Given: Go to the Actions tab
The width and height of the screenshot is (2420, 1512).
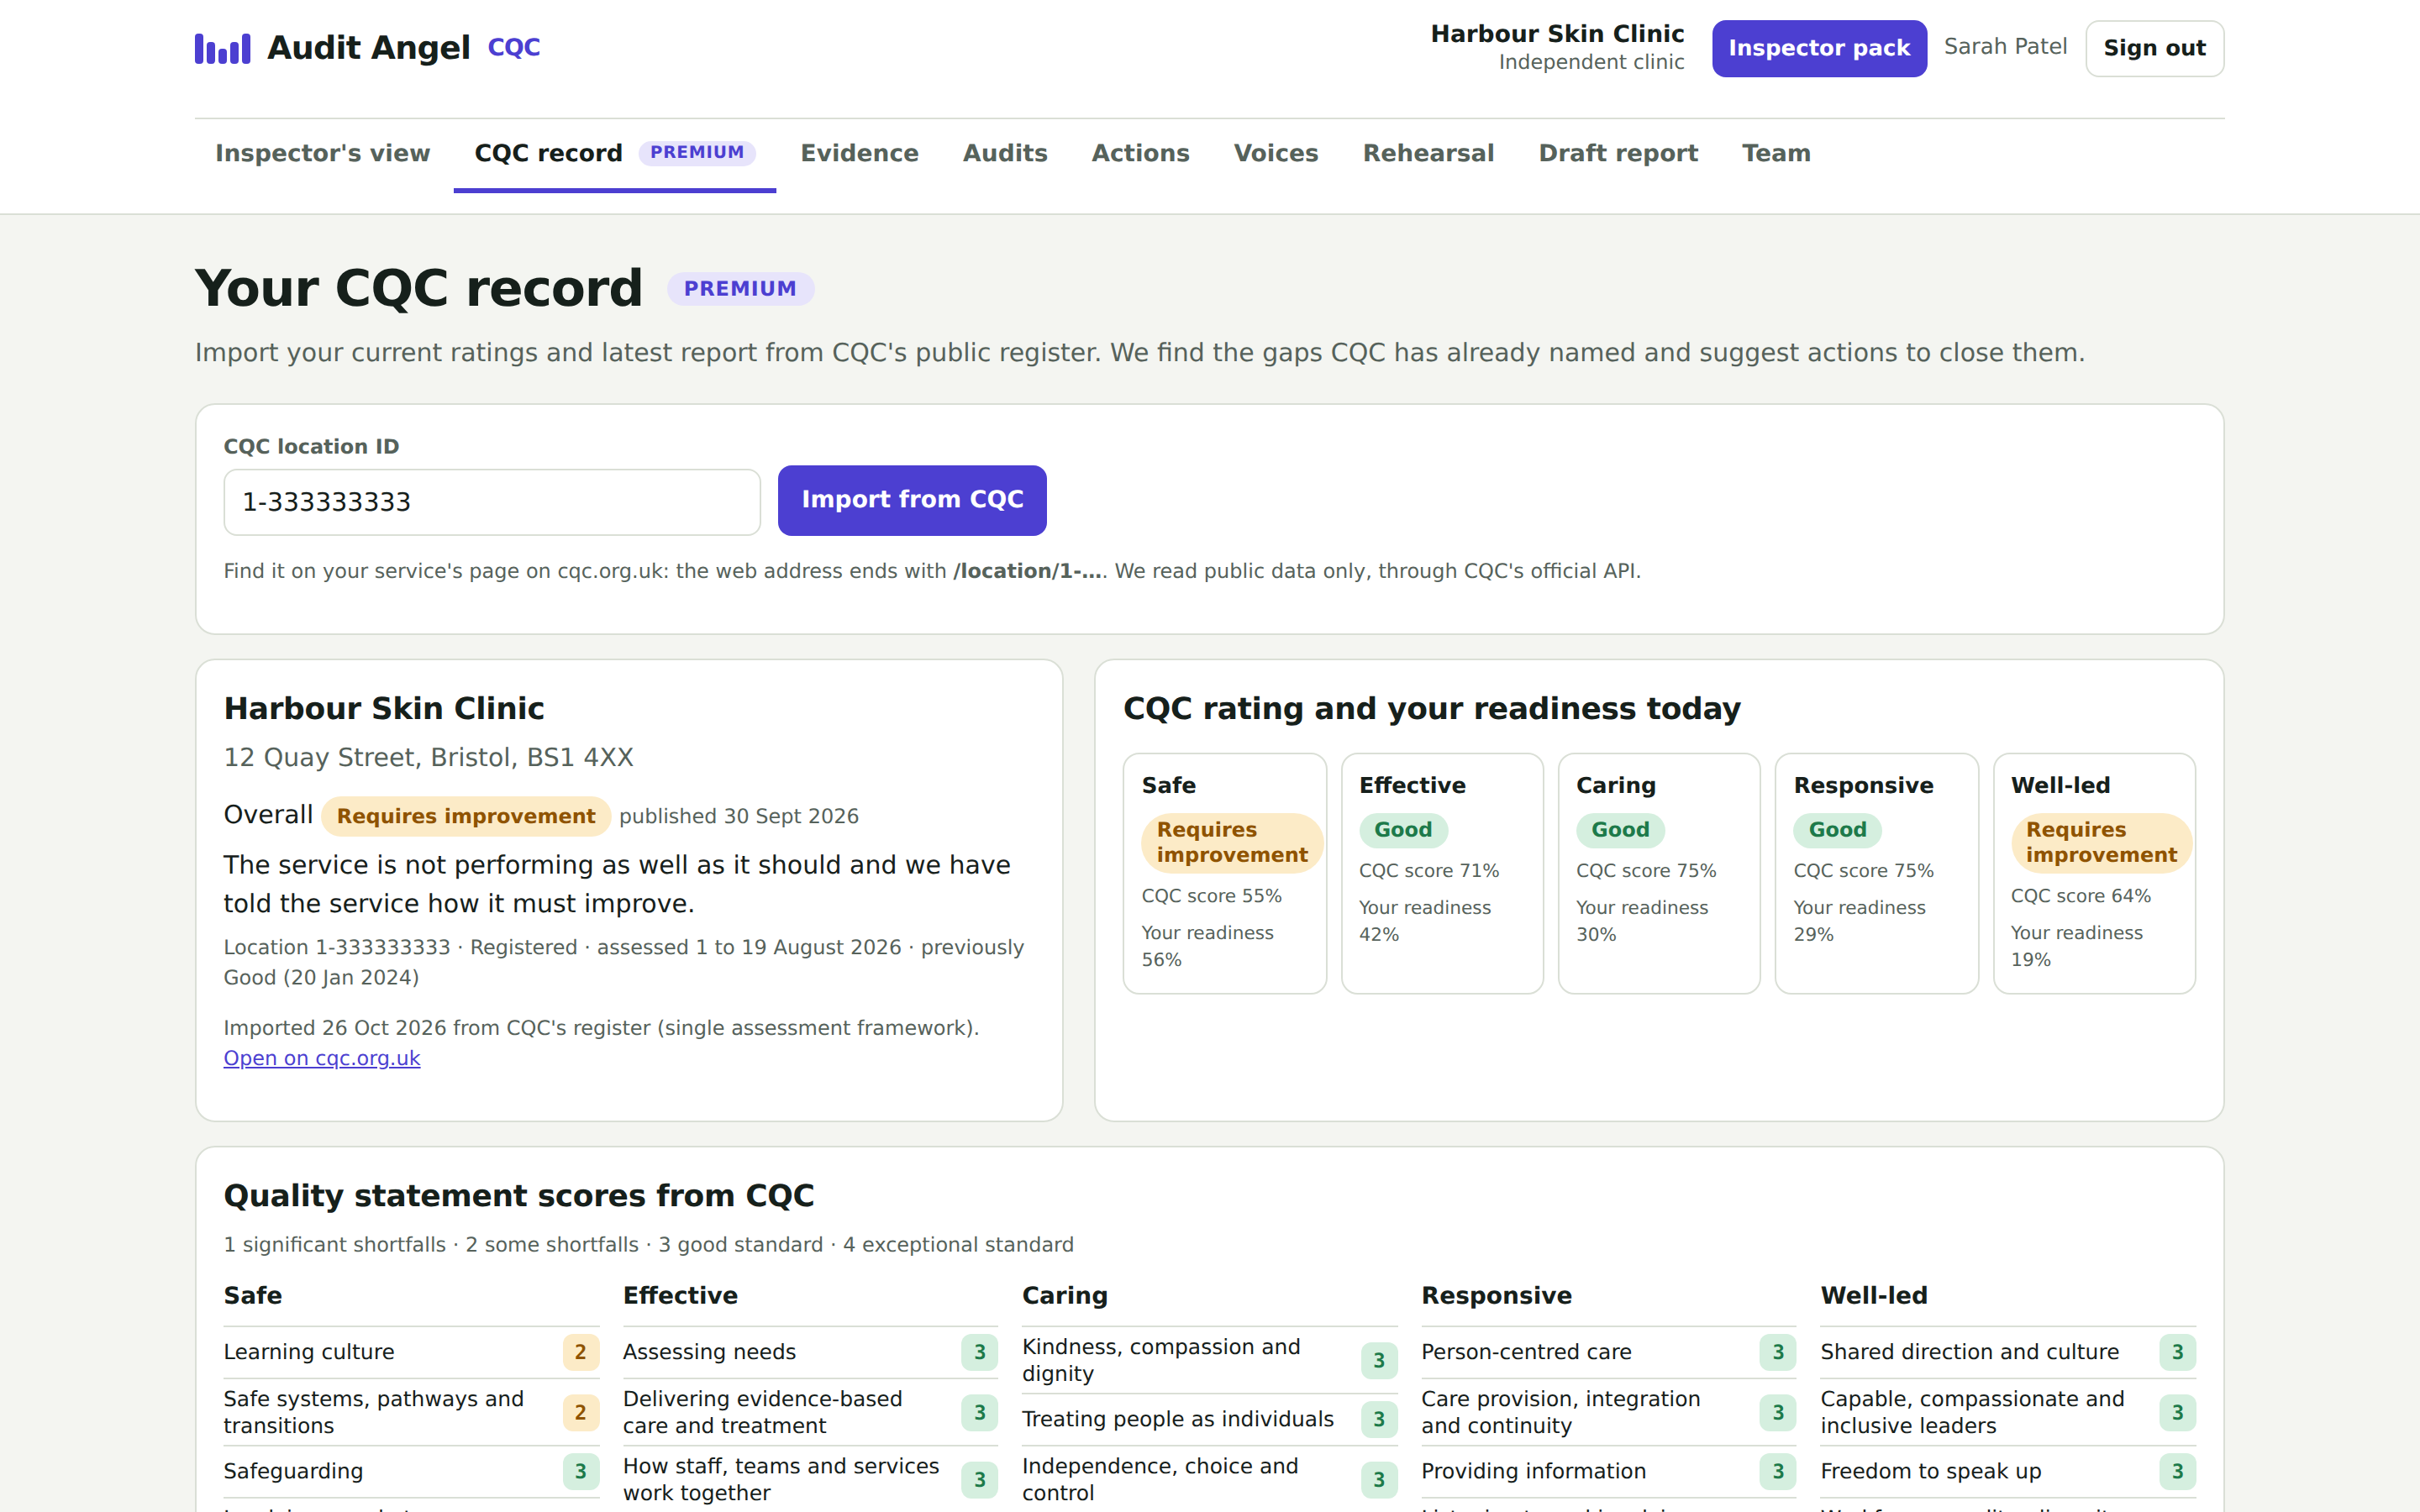Looking at the screenshot, I should tap(1140, 153).
